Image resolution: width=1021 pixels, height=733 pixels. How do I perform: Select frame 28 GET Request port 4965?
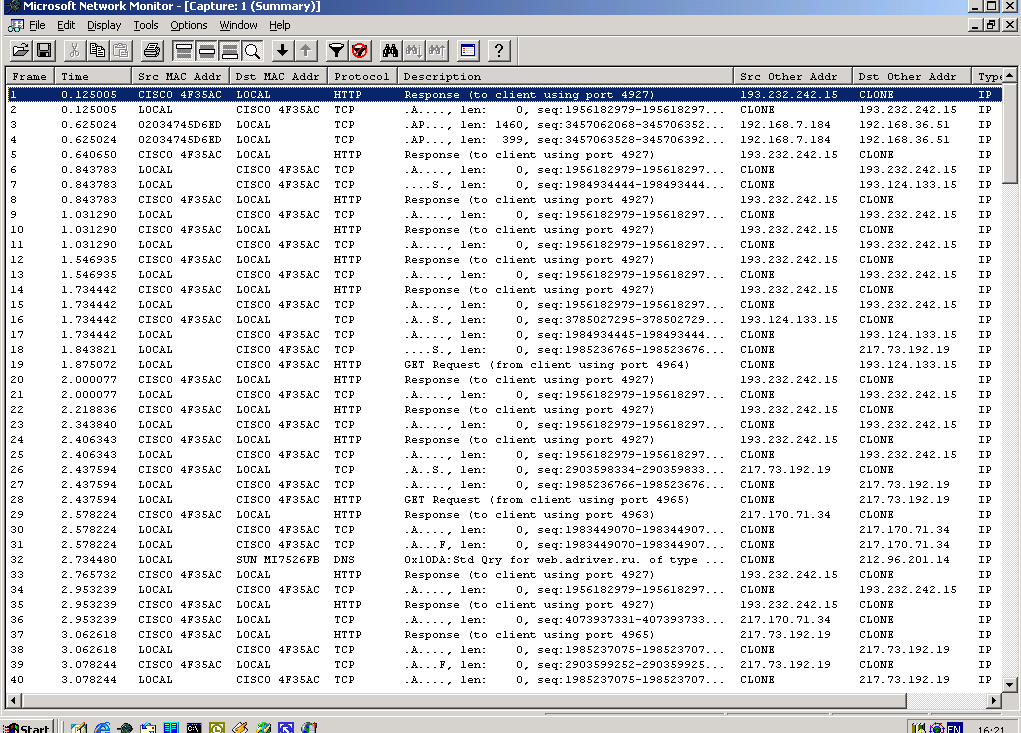[504, 499]
